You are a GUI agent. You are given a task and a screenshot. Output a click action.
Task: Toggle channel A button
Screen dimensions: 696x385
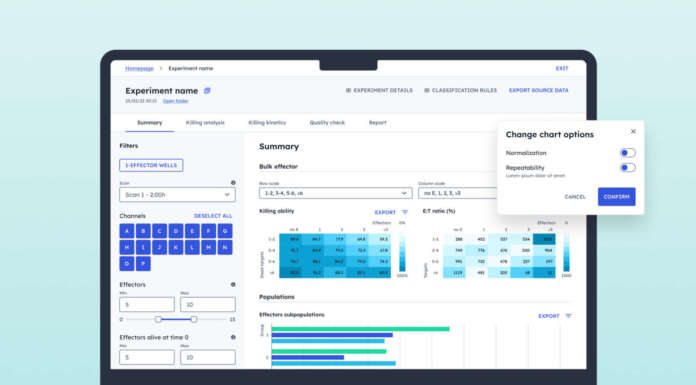coord(127,231)
